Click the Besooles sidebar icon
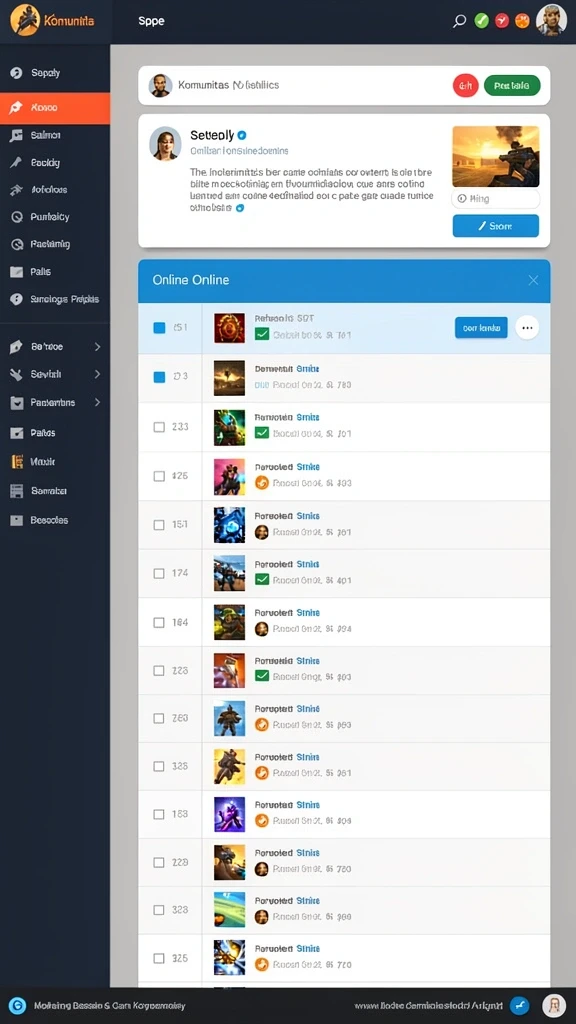Viewport: 576px width, 1024px height. click(17, 520)
